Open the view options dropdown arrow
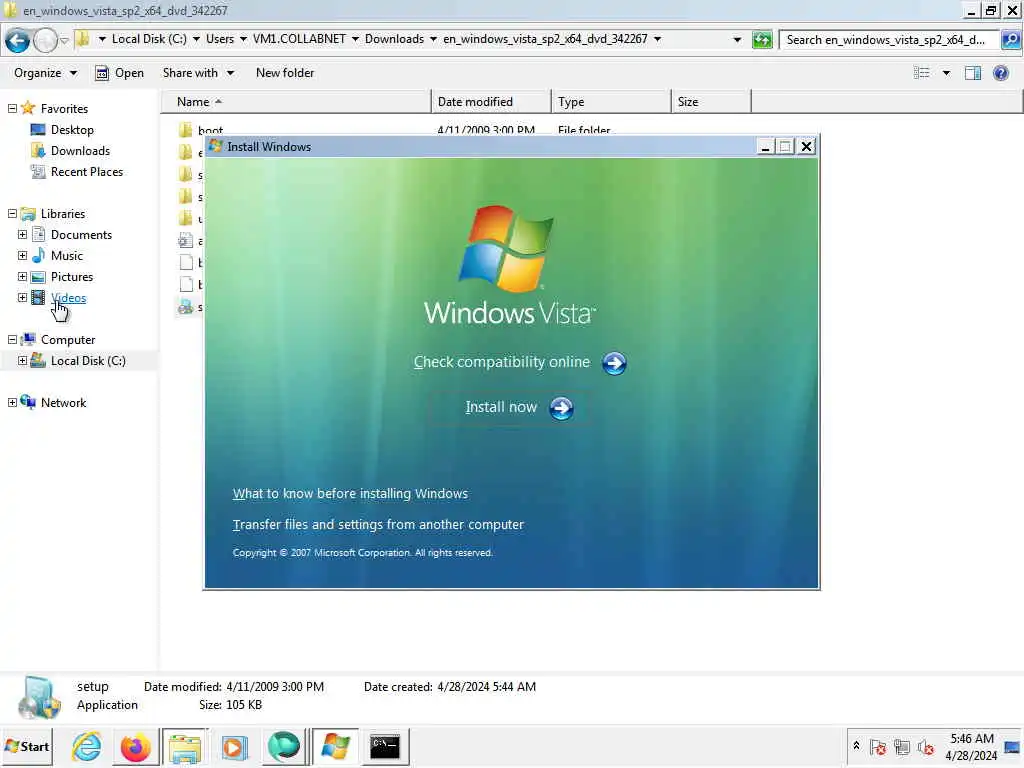 coord(946,73)
